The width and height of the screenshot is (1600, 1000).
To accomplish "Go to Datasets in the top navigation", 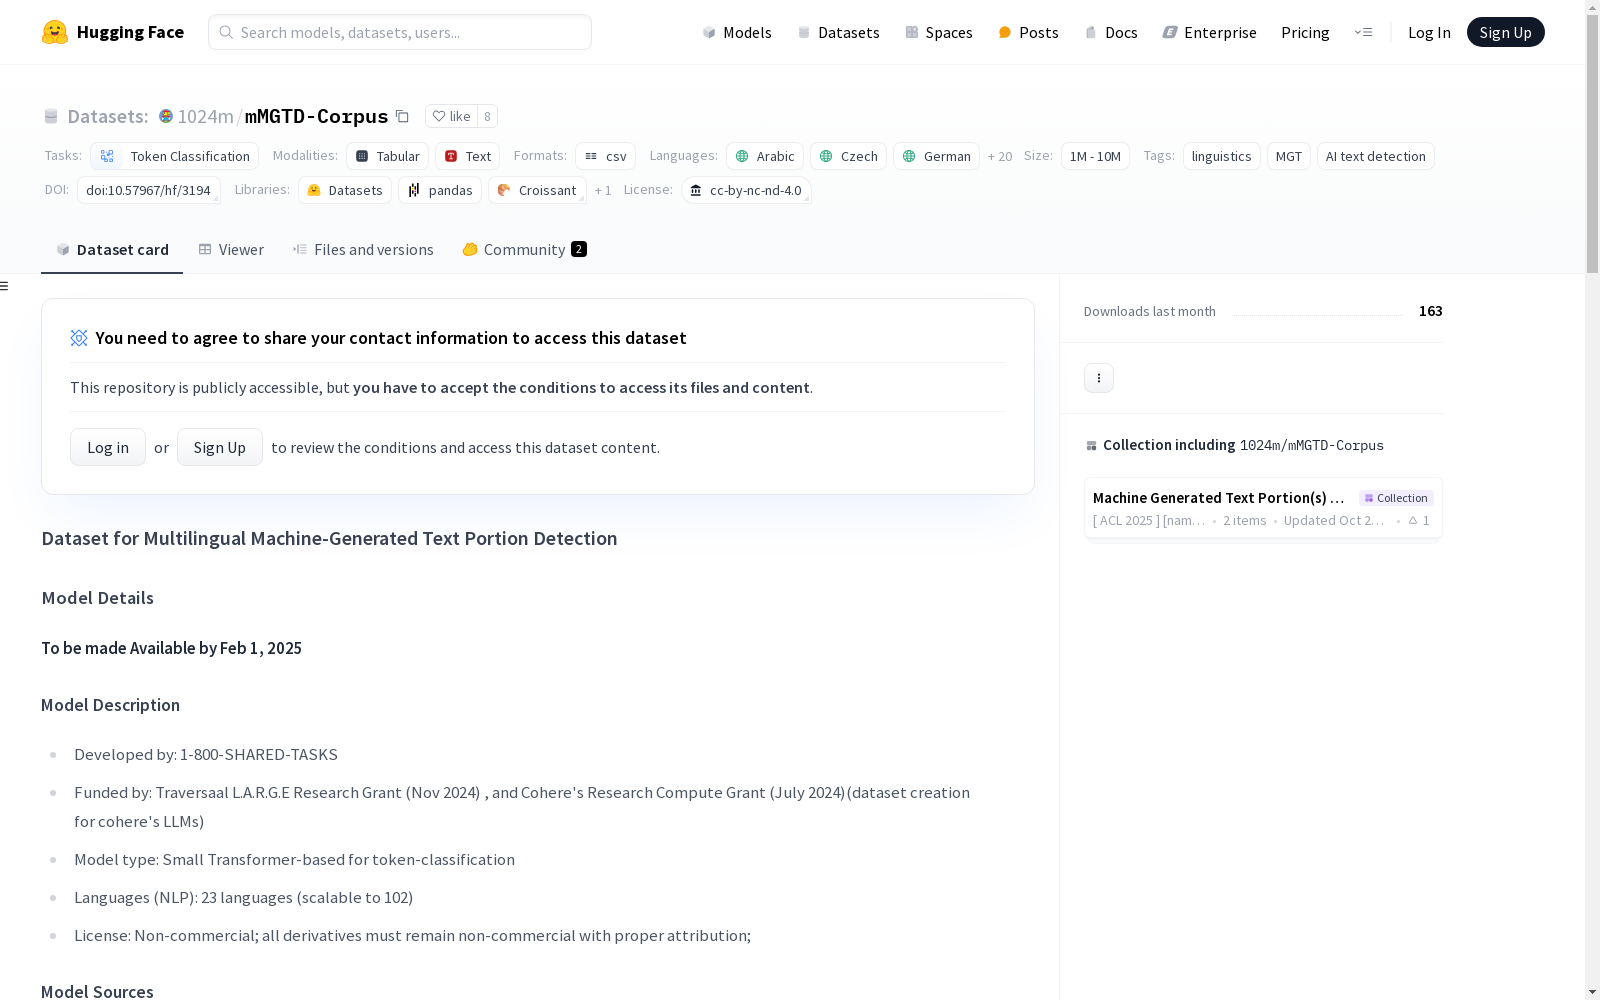I will 838,32.
